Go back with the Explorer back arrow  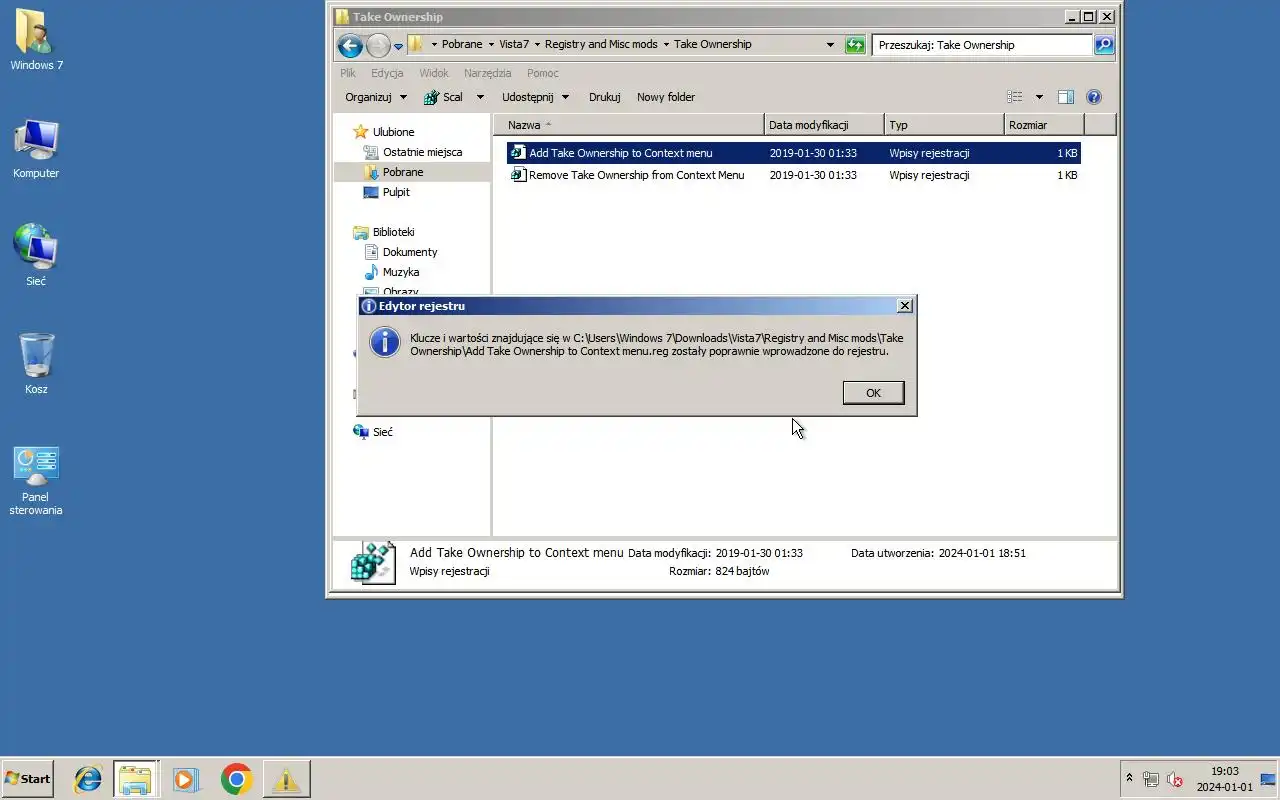pyautogui.click(x=350, y=45)
